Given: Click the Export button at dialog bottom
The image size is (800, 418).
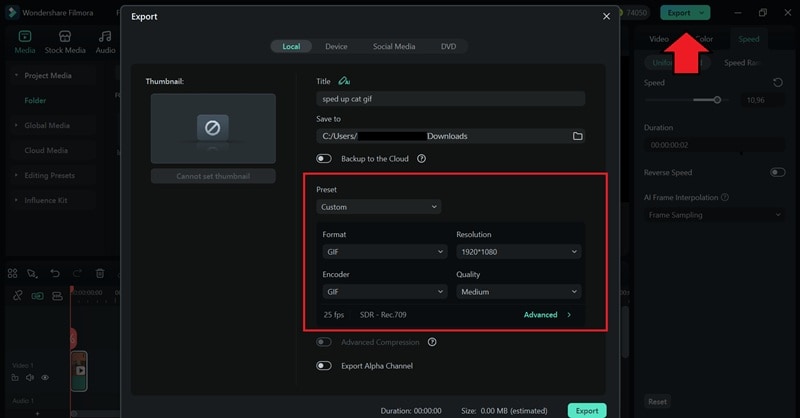Looking at the screenshot, I should coord(587,410).
